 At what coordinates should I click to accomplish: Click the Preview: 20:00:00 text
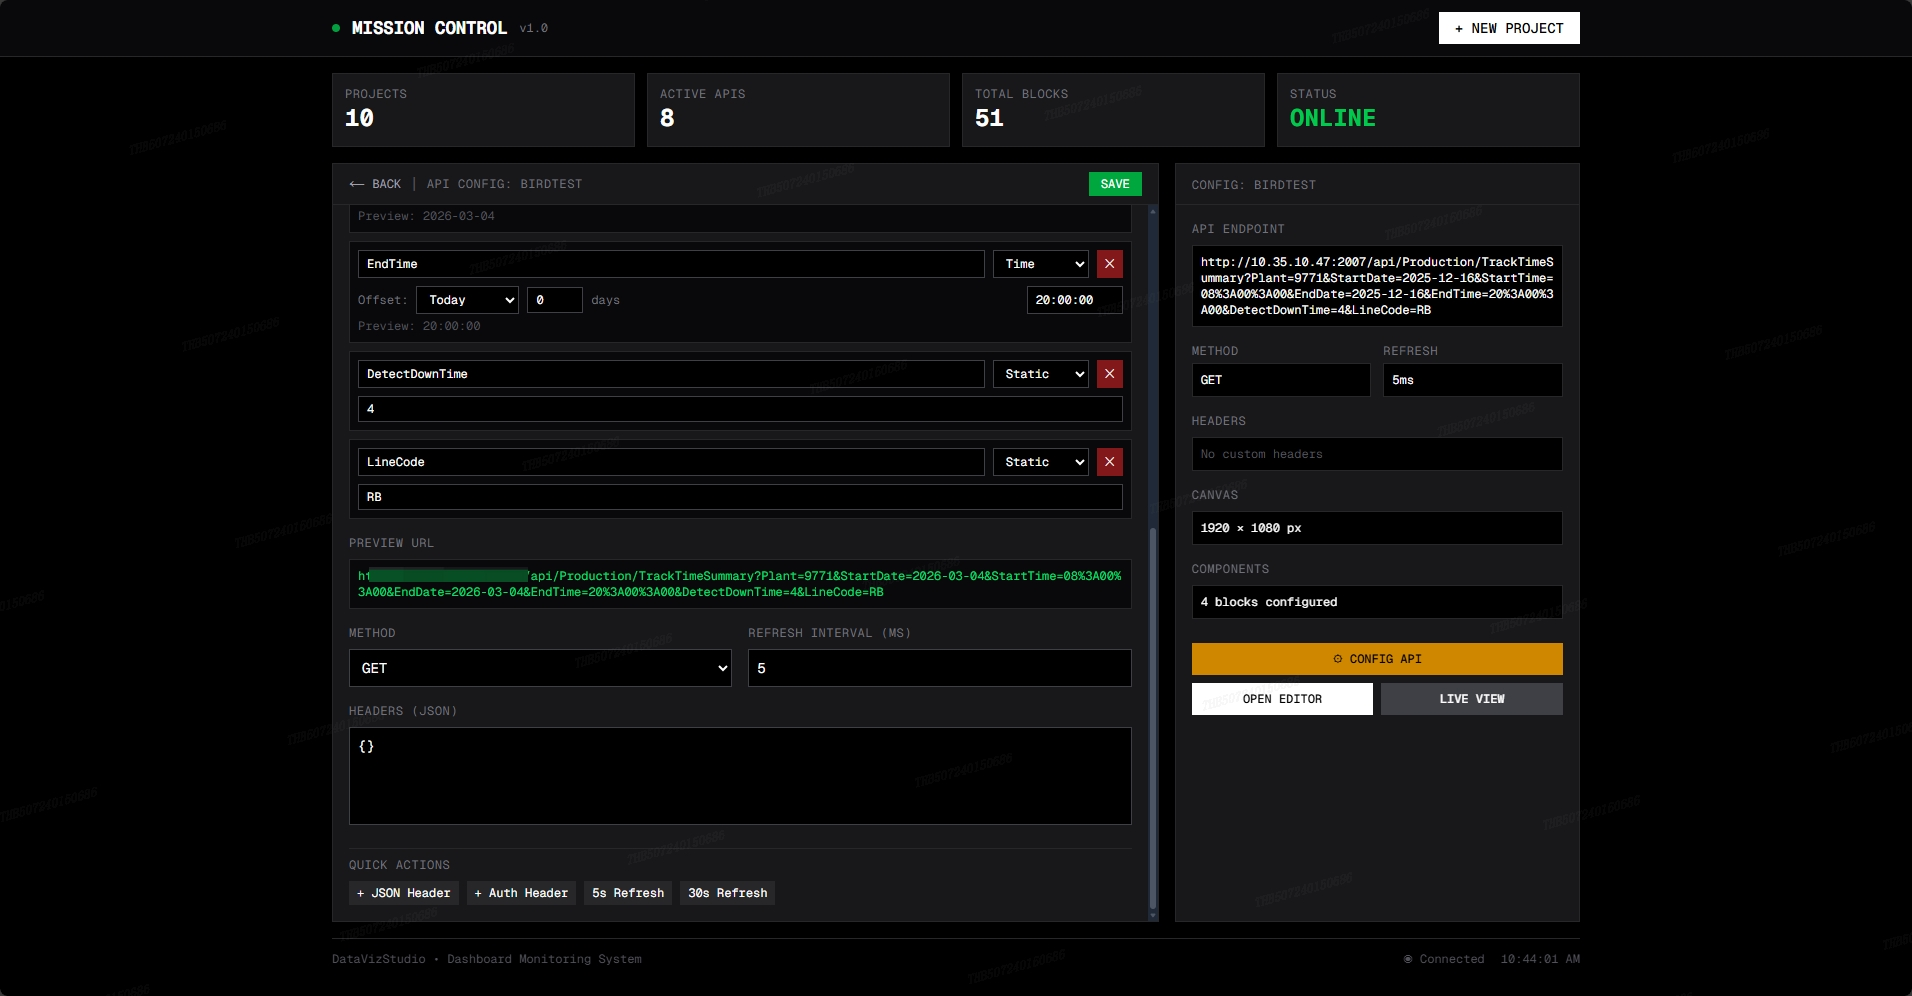(x=419, y=326)
